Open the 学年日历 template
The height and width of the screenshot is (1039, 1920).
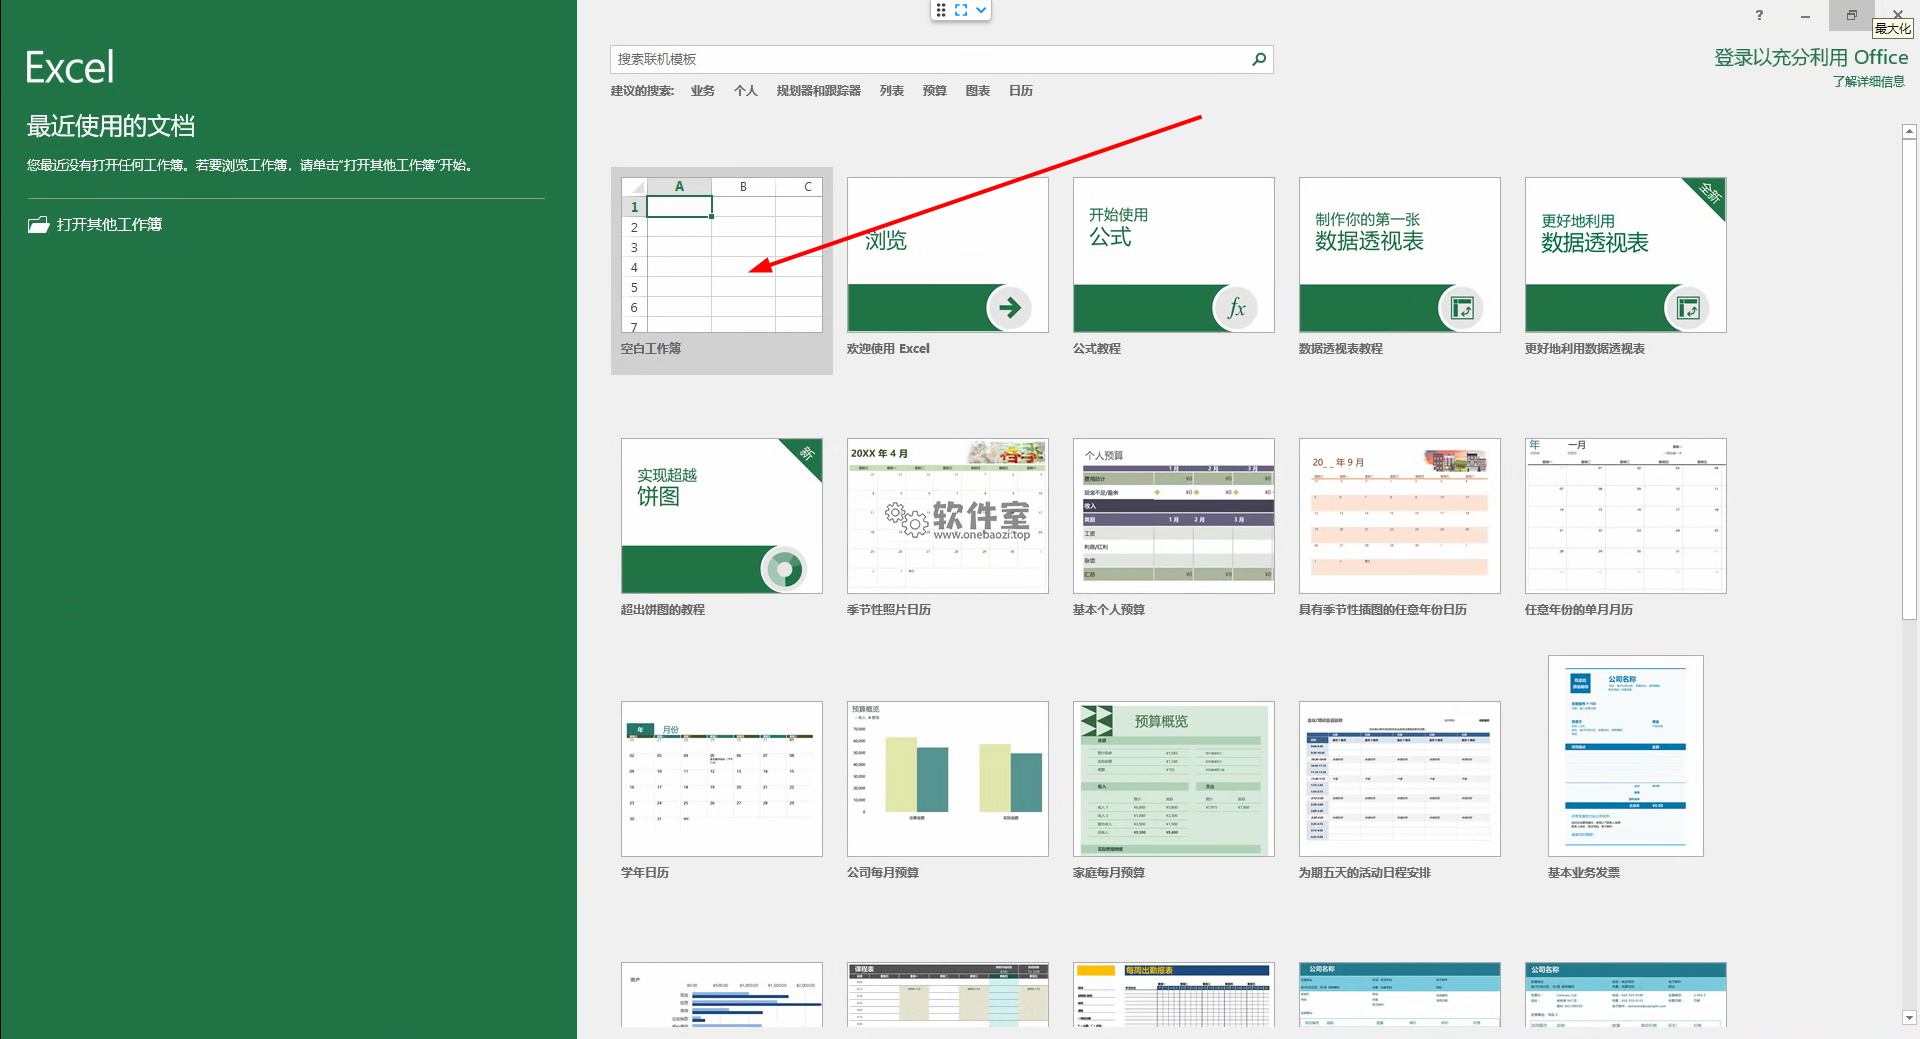click(722, 790)
